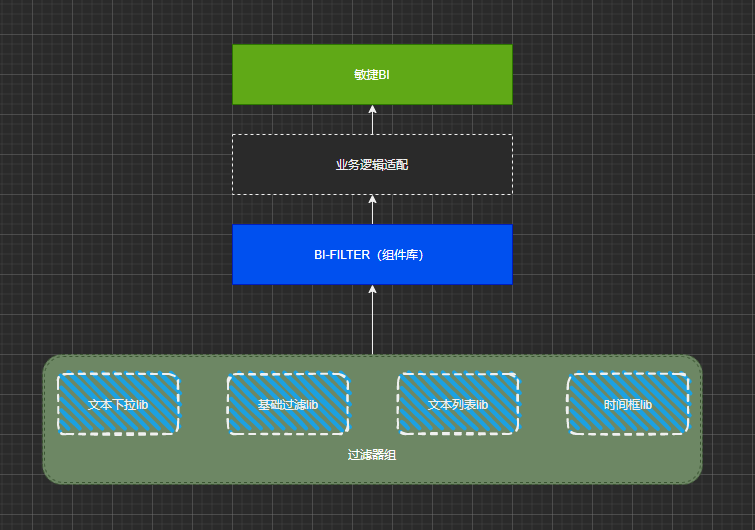This screenshot has height=530, width=755.
Task: Click the 过滤器组 group label text
Action: click(x=372, y=455)
